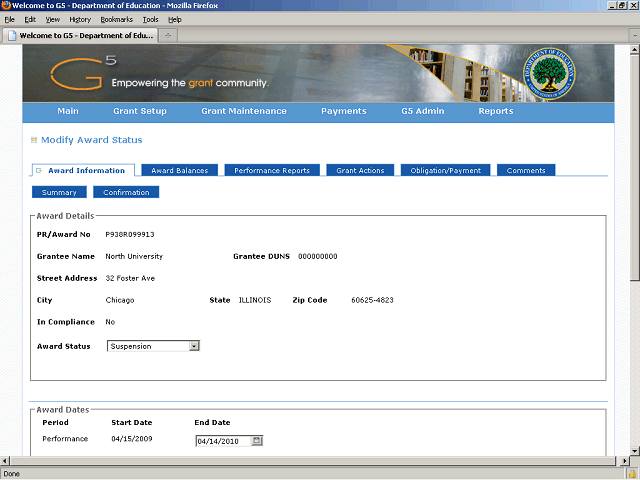640x480 pixels.
Task: Click the zip code 60625-4823
Action: [x=372, y=300]
